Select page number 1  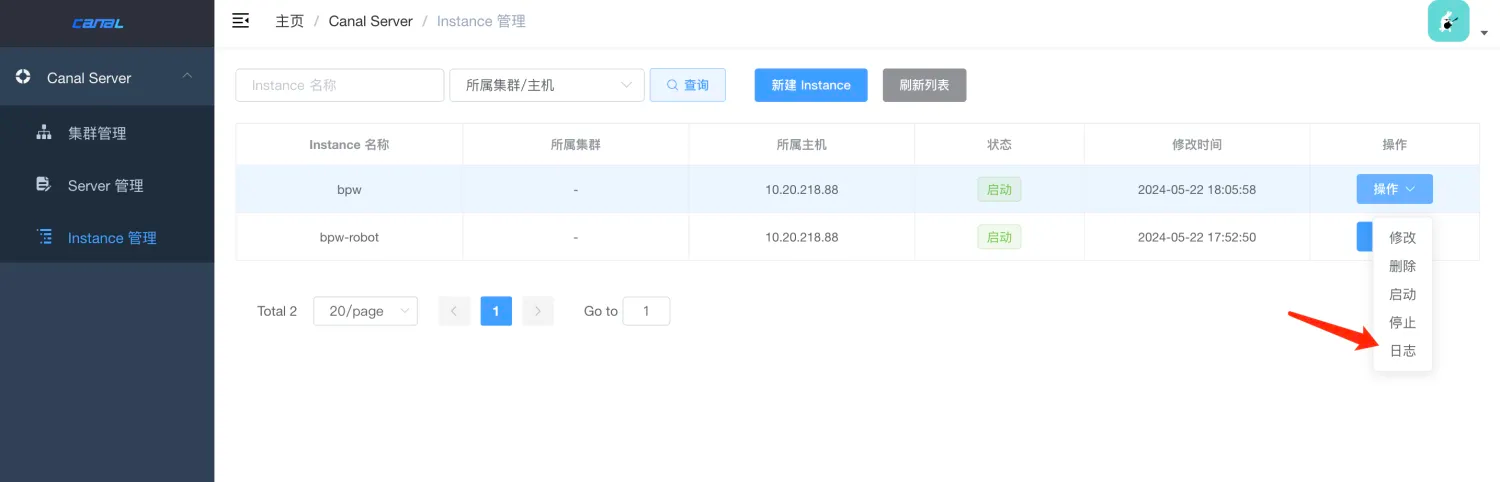pos(496,311)
